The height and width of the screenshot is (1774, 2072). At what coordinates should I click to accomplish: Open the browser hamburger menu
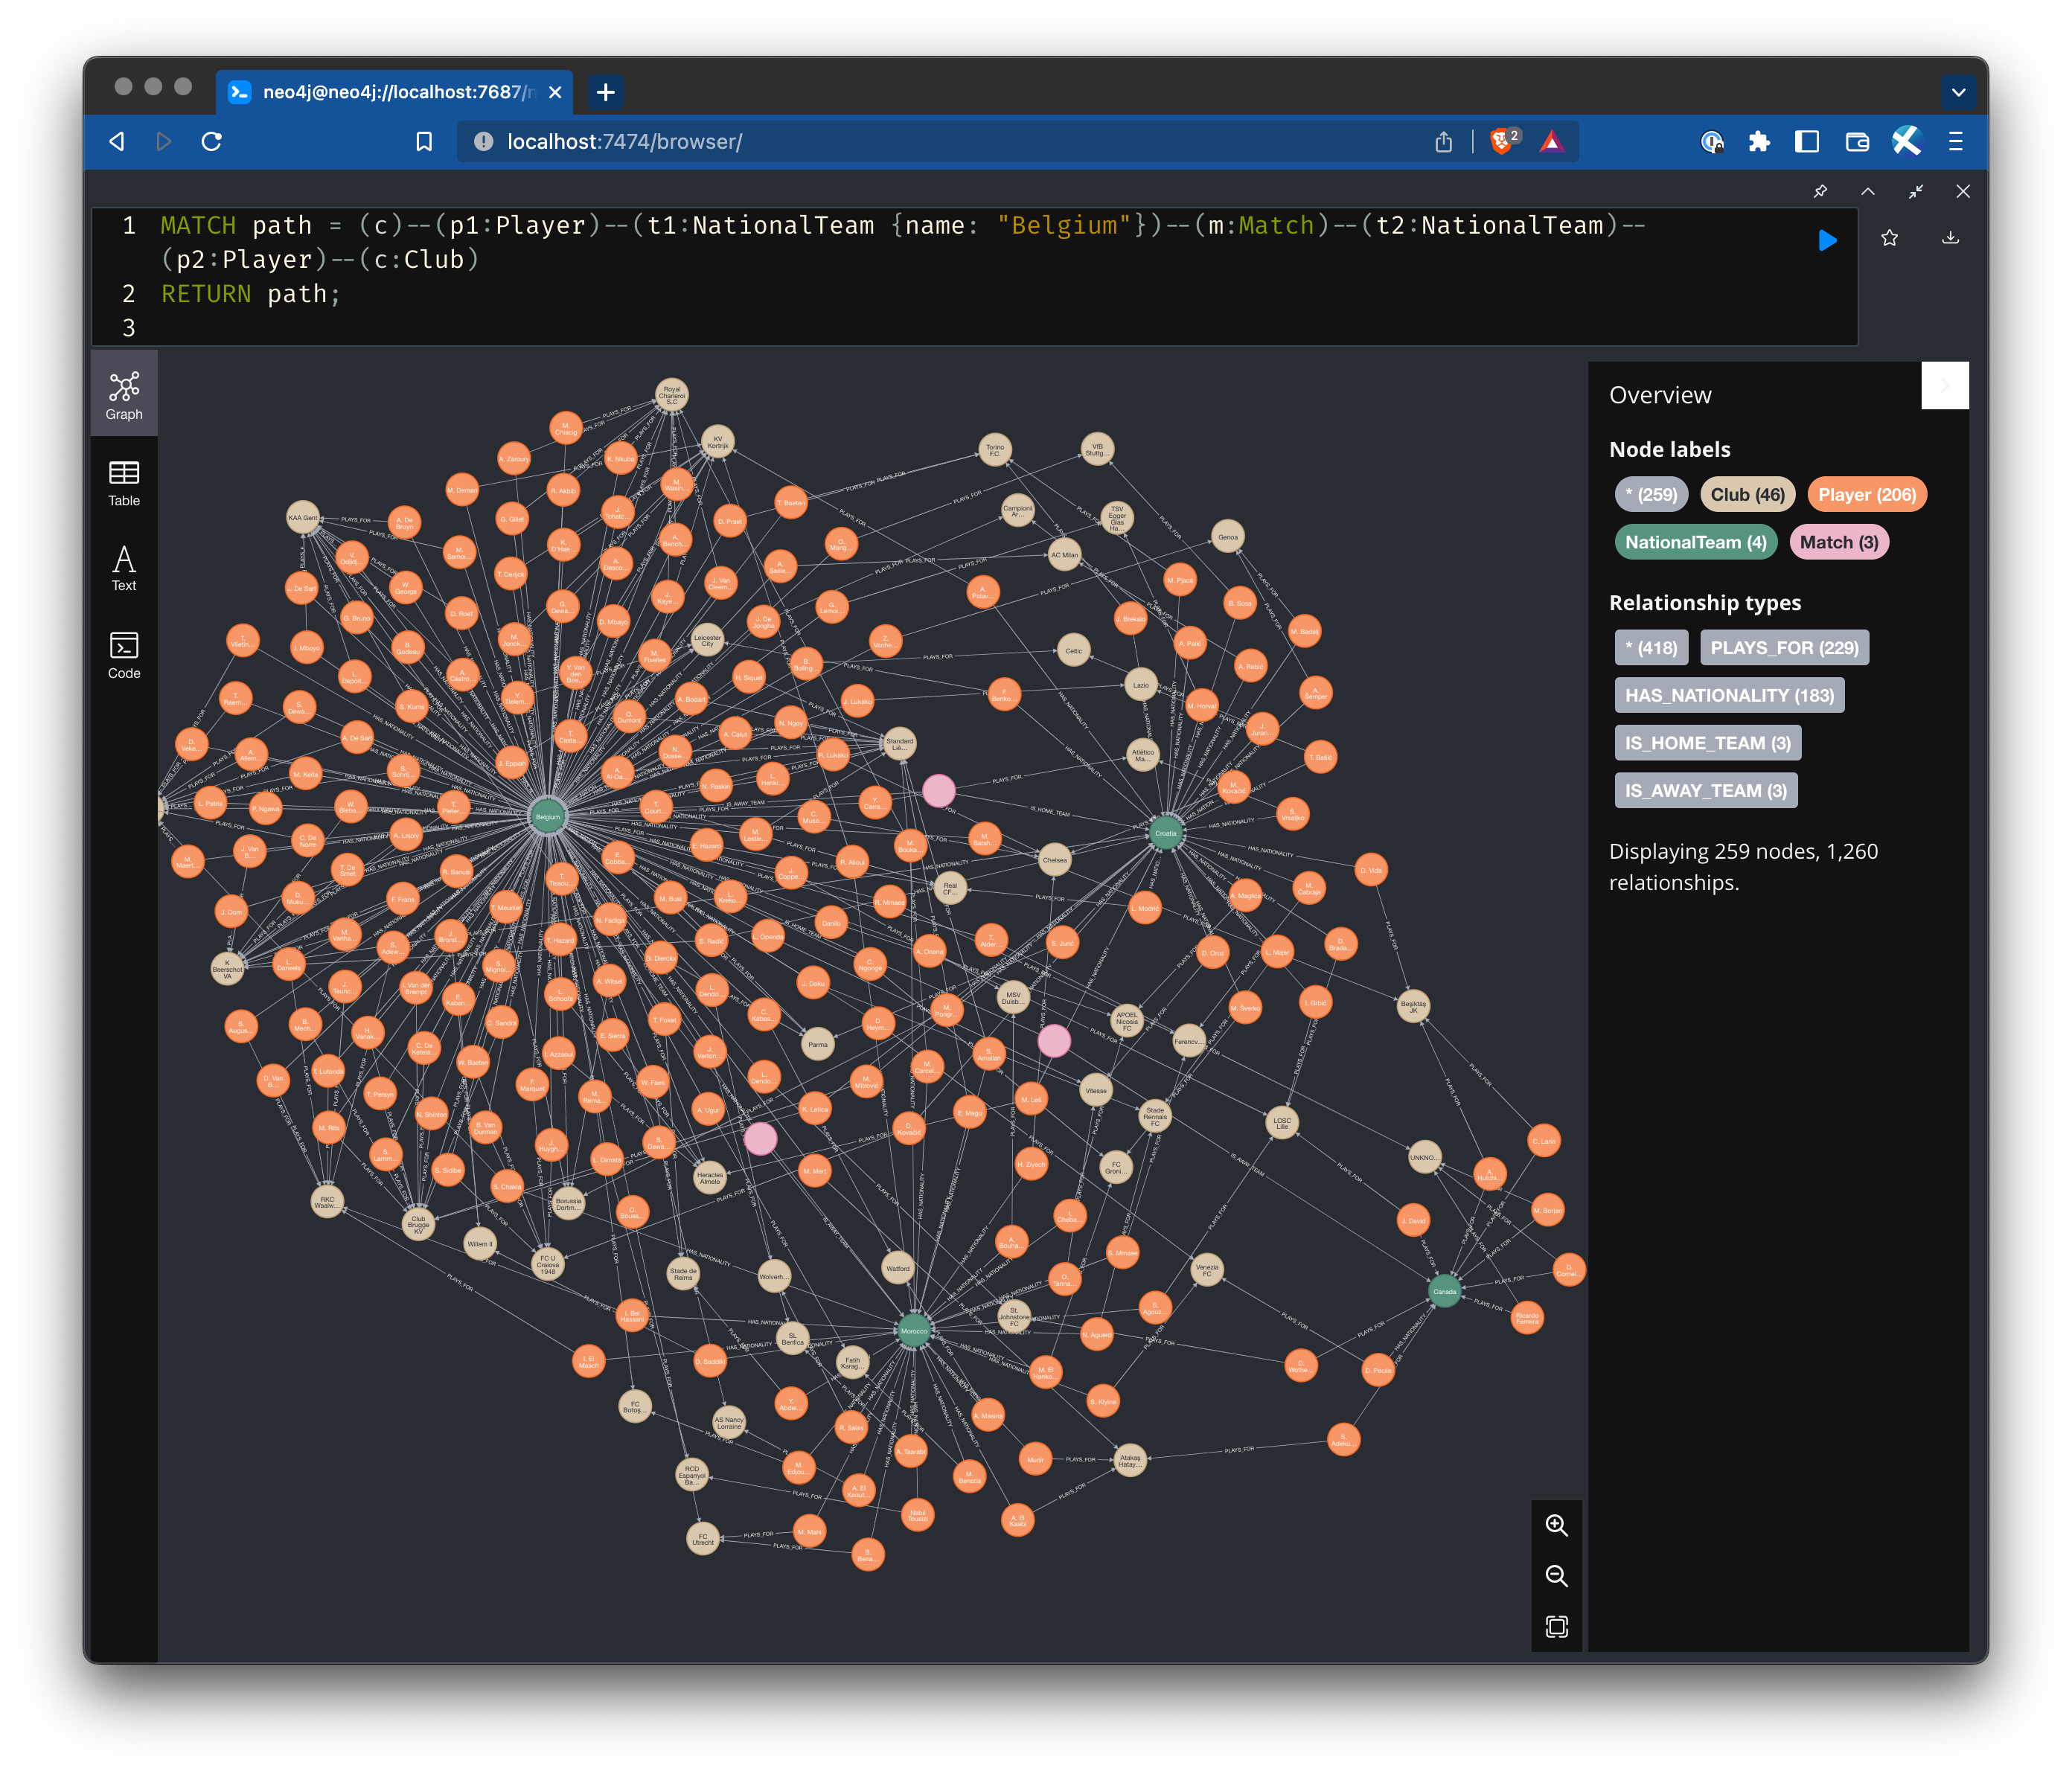pyautogui.click(x=1956, y=142)
